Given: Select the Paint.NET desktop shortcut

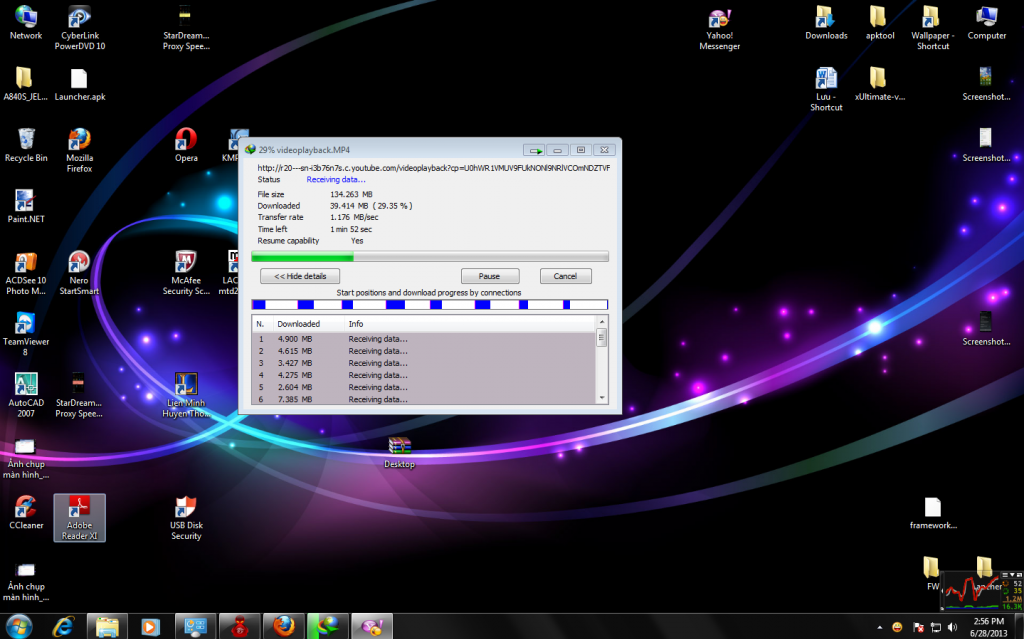Looking at the screenshot, I should pyautogui.click(x=26, y=206).
